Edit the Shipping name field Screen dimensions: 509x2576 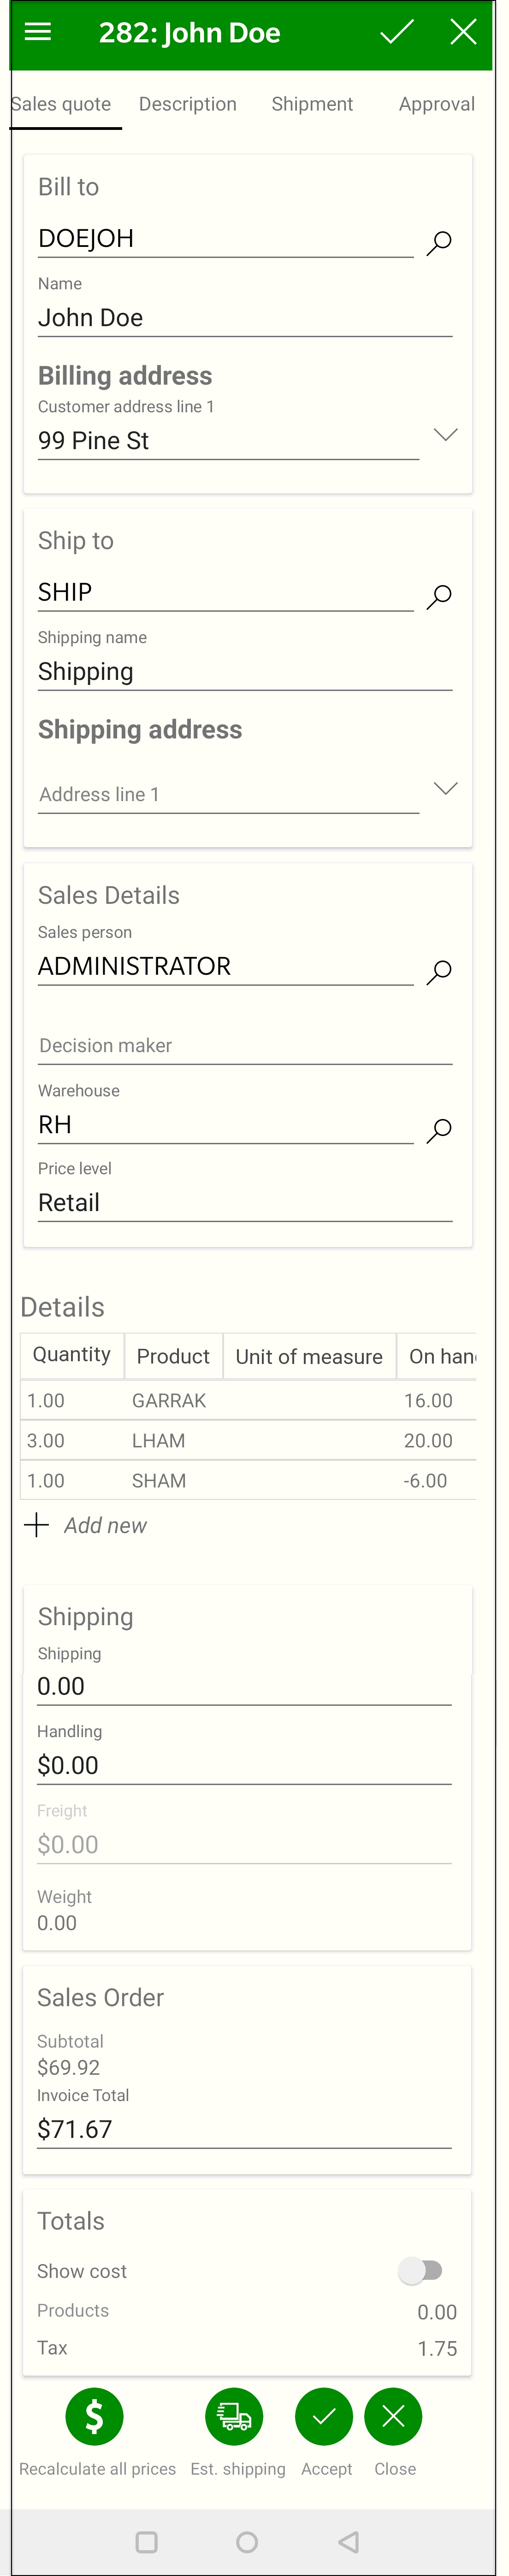click(x=245, y=672)
